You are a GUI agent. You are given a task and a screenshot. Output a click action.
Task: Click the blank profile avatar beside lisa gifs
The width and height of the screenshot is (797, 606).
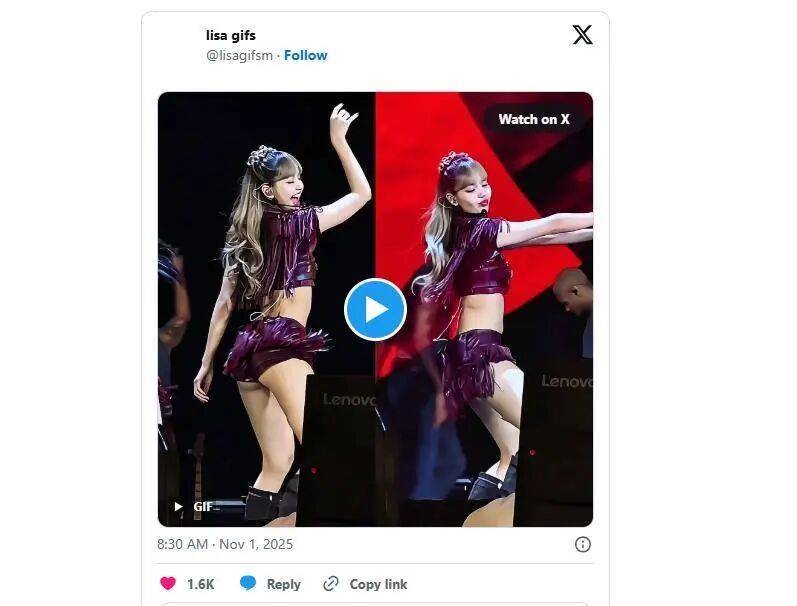180,45
